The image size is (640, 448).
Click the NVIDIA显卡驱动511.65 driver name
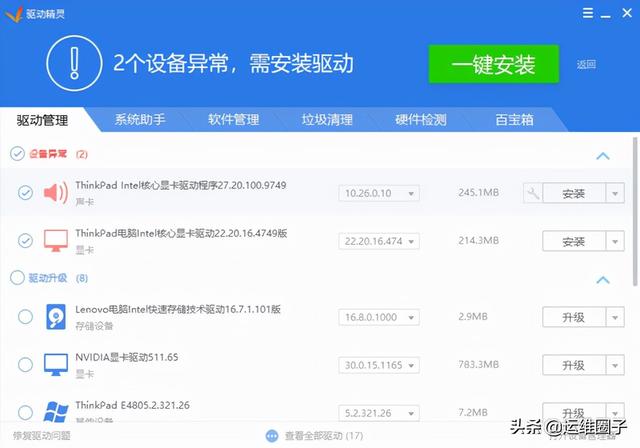pyautogui.click(x=127, y=357)
